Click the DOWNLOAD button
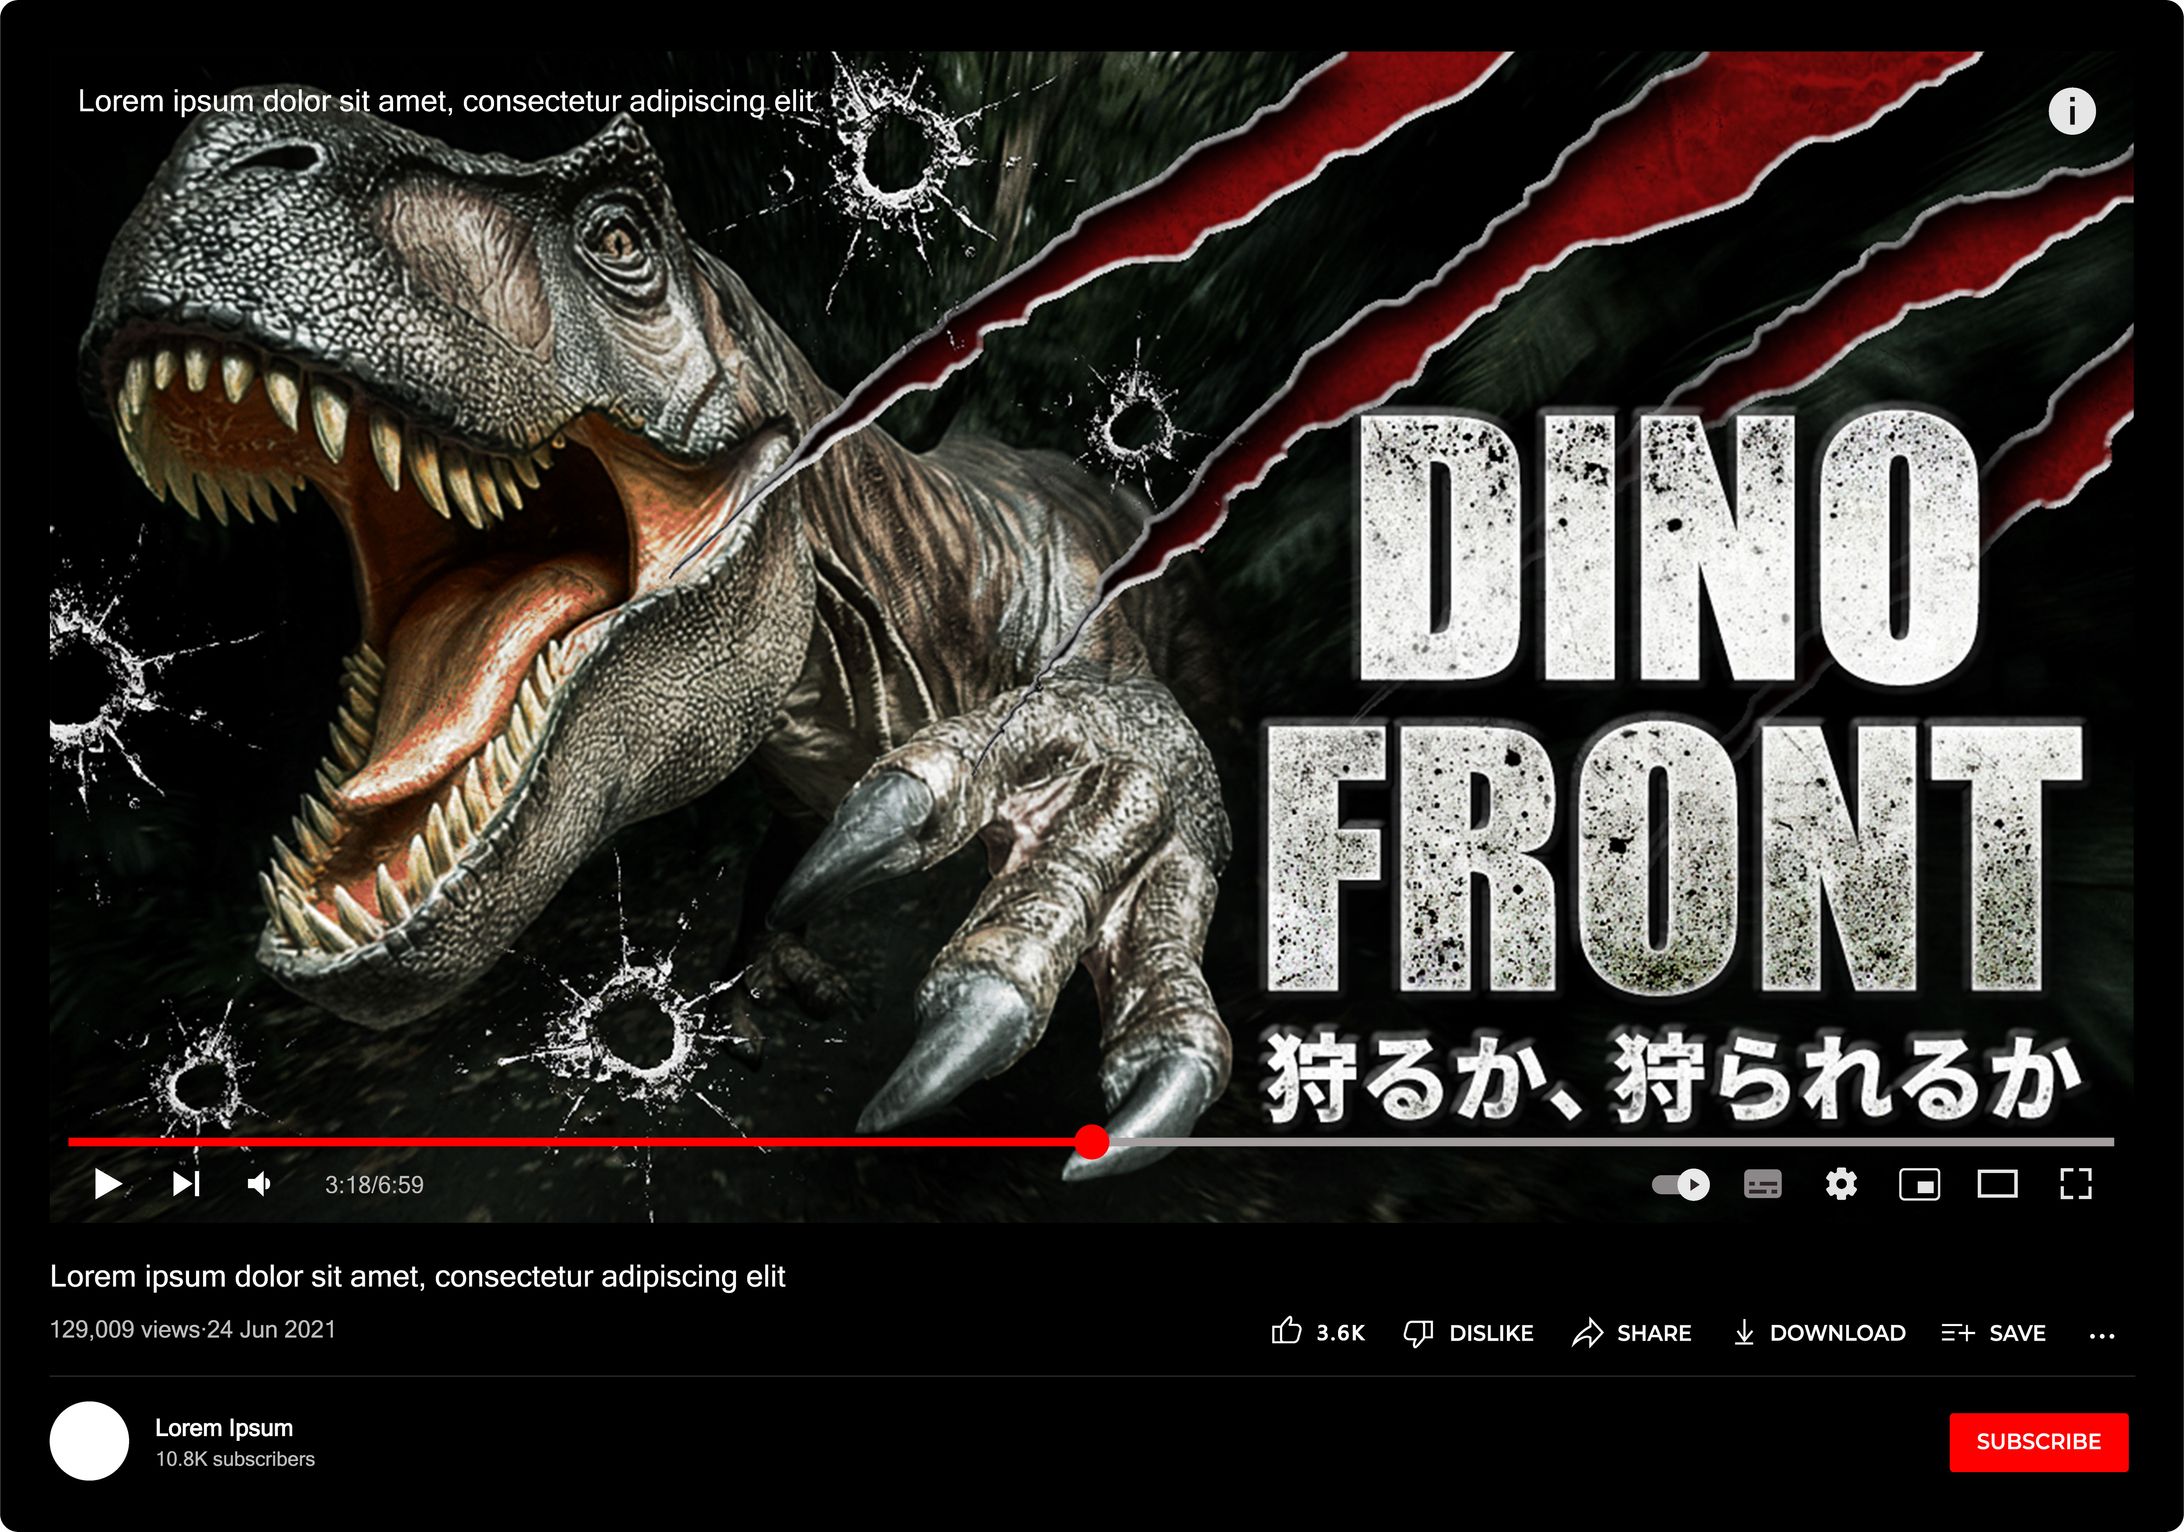Screen dimensions: 2184x1532 [1819, 1333]
